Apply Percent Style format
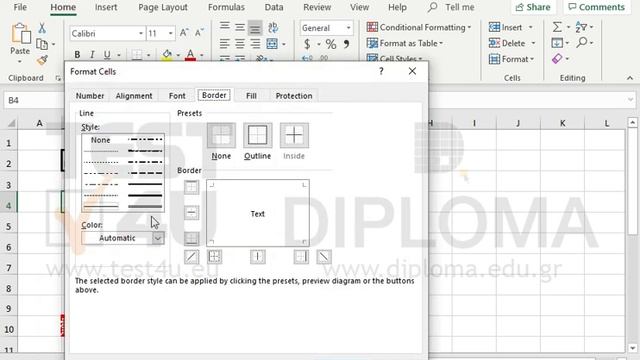640x360 pixels. tap(331, 44)
